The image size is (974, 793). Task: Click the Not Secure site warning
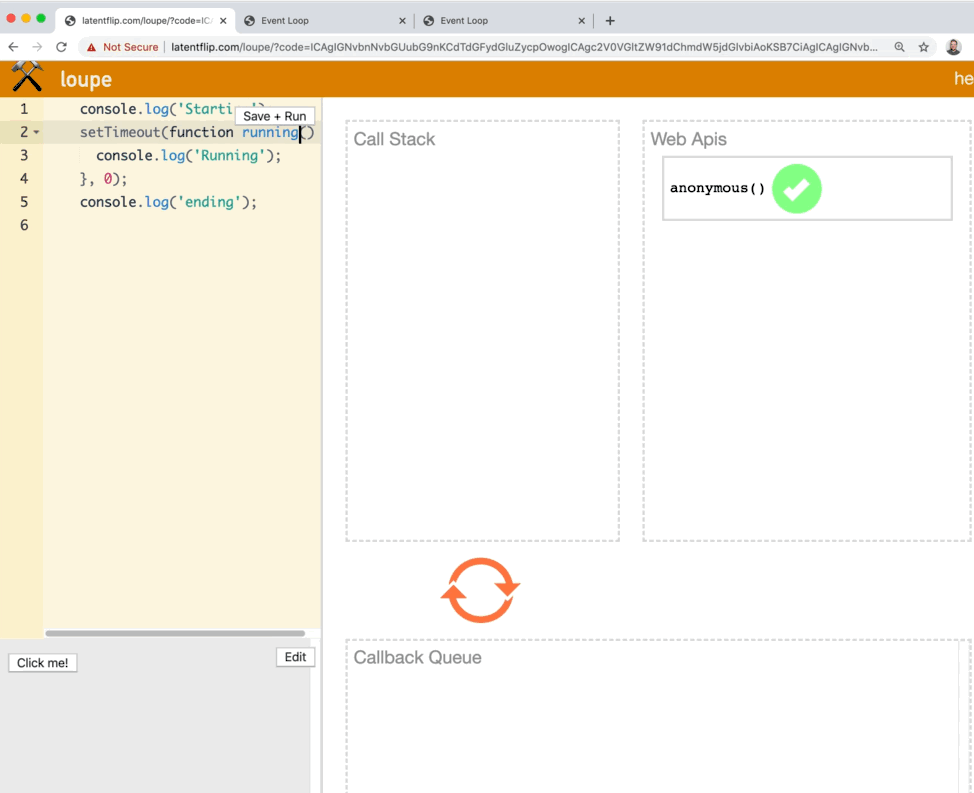[x=122, y=47]
